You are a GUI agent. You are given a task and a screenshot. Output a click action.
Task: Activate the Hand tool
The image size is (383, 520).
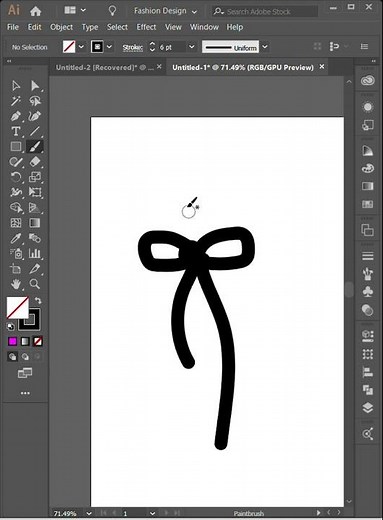pyautogui.click(x=16, y=284)
